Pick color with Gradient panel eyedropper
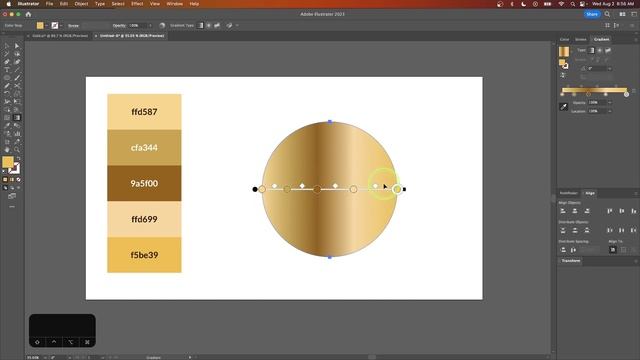Screen dimensions: 640x360 tap(564, 107)
